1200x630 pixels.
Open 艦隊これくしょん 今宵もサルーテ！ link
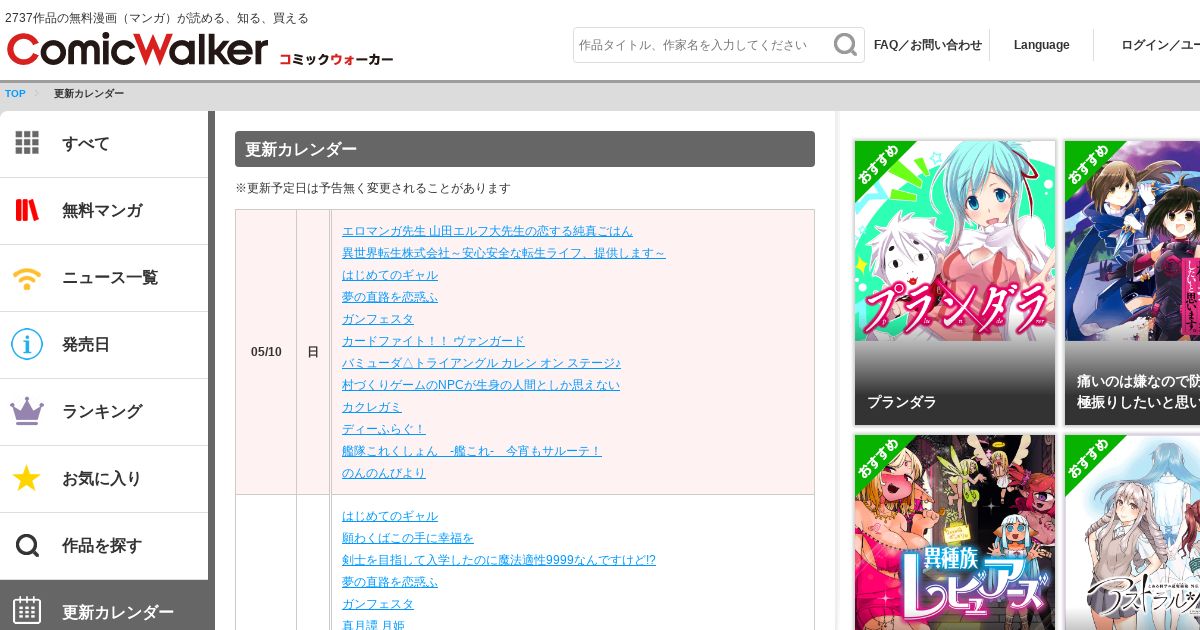tap(472, 451)
